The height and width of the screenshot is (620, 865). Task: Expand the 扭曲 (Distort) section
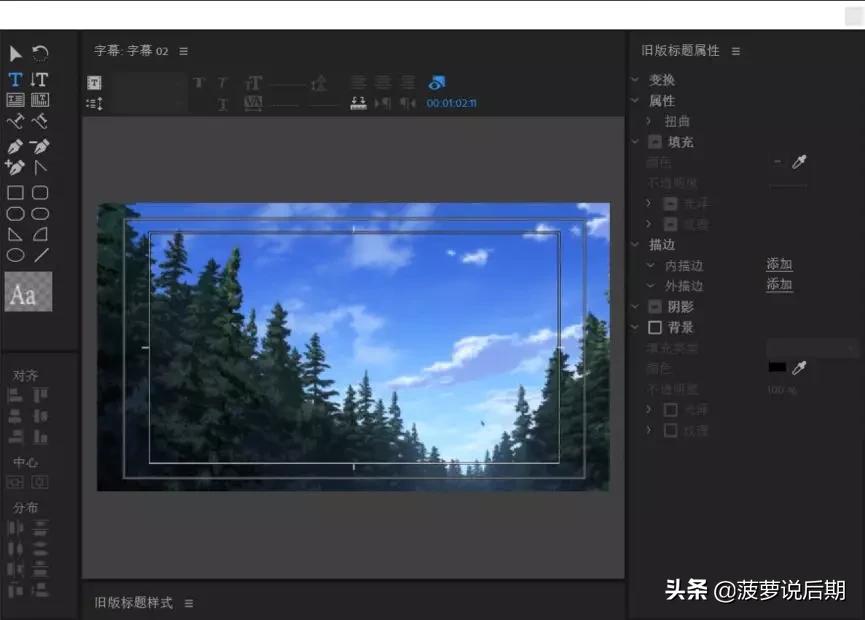[x=650, y=120]
